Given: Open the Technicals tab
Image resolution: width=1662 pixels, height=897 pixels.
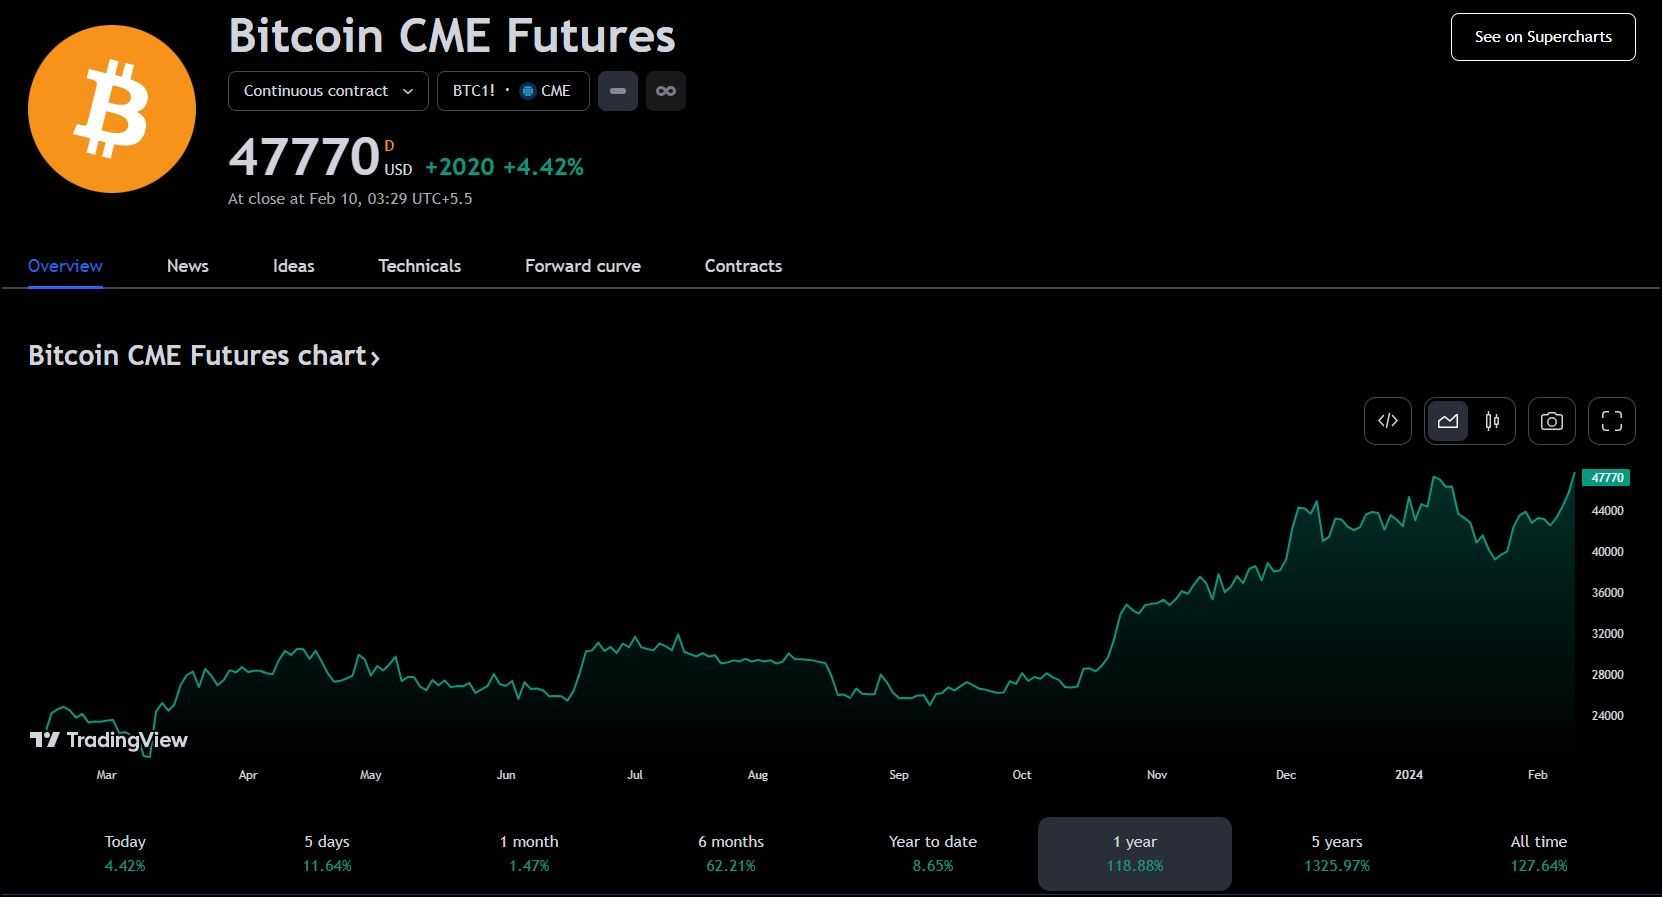Looking at the screenshot, I should pyautogui.click(x=419, y=266).
